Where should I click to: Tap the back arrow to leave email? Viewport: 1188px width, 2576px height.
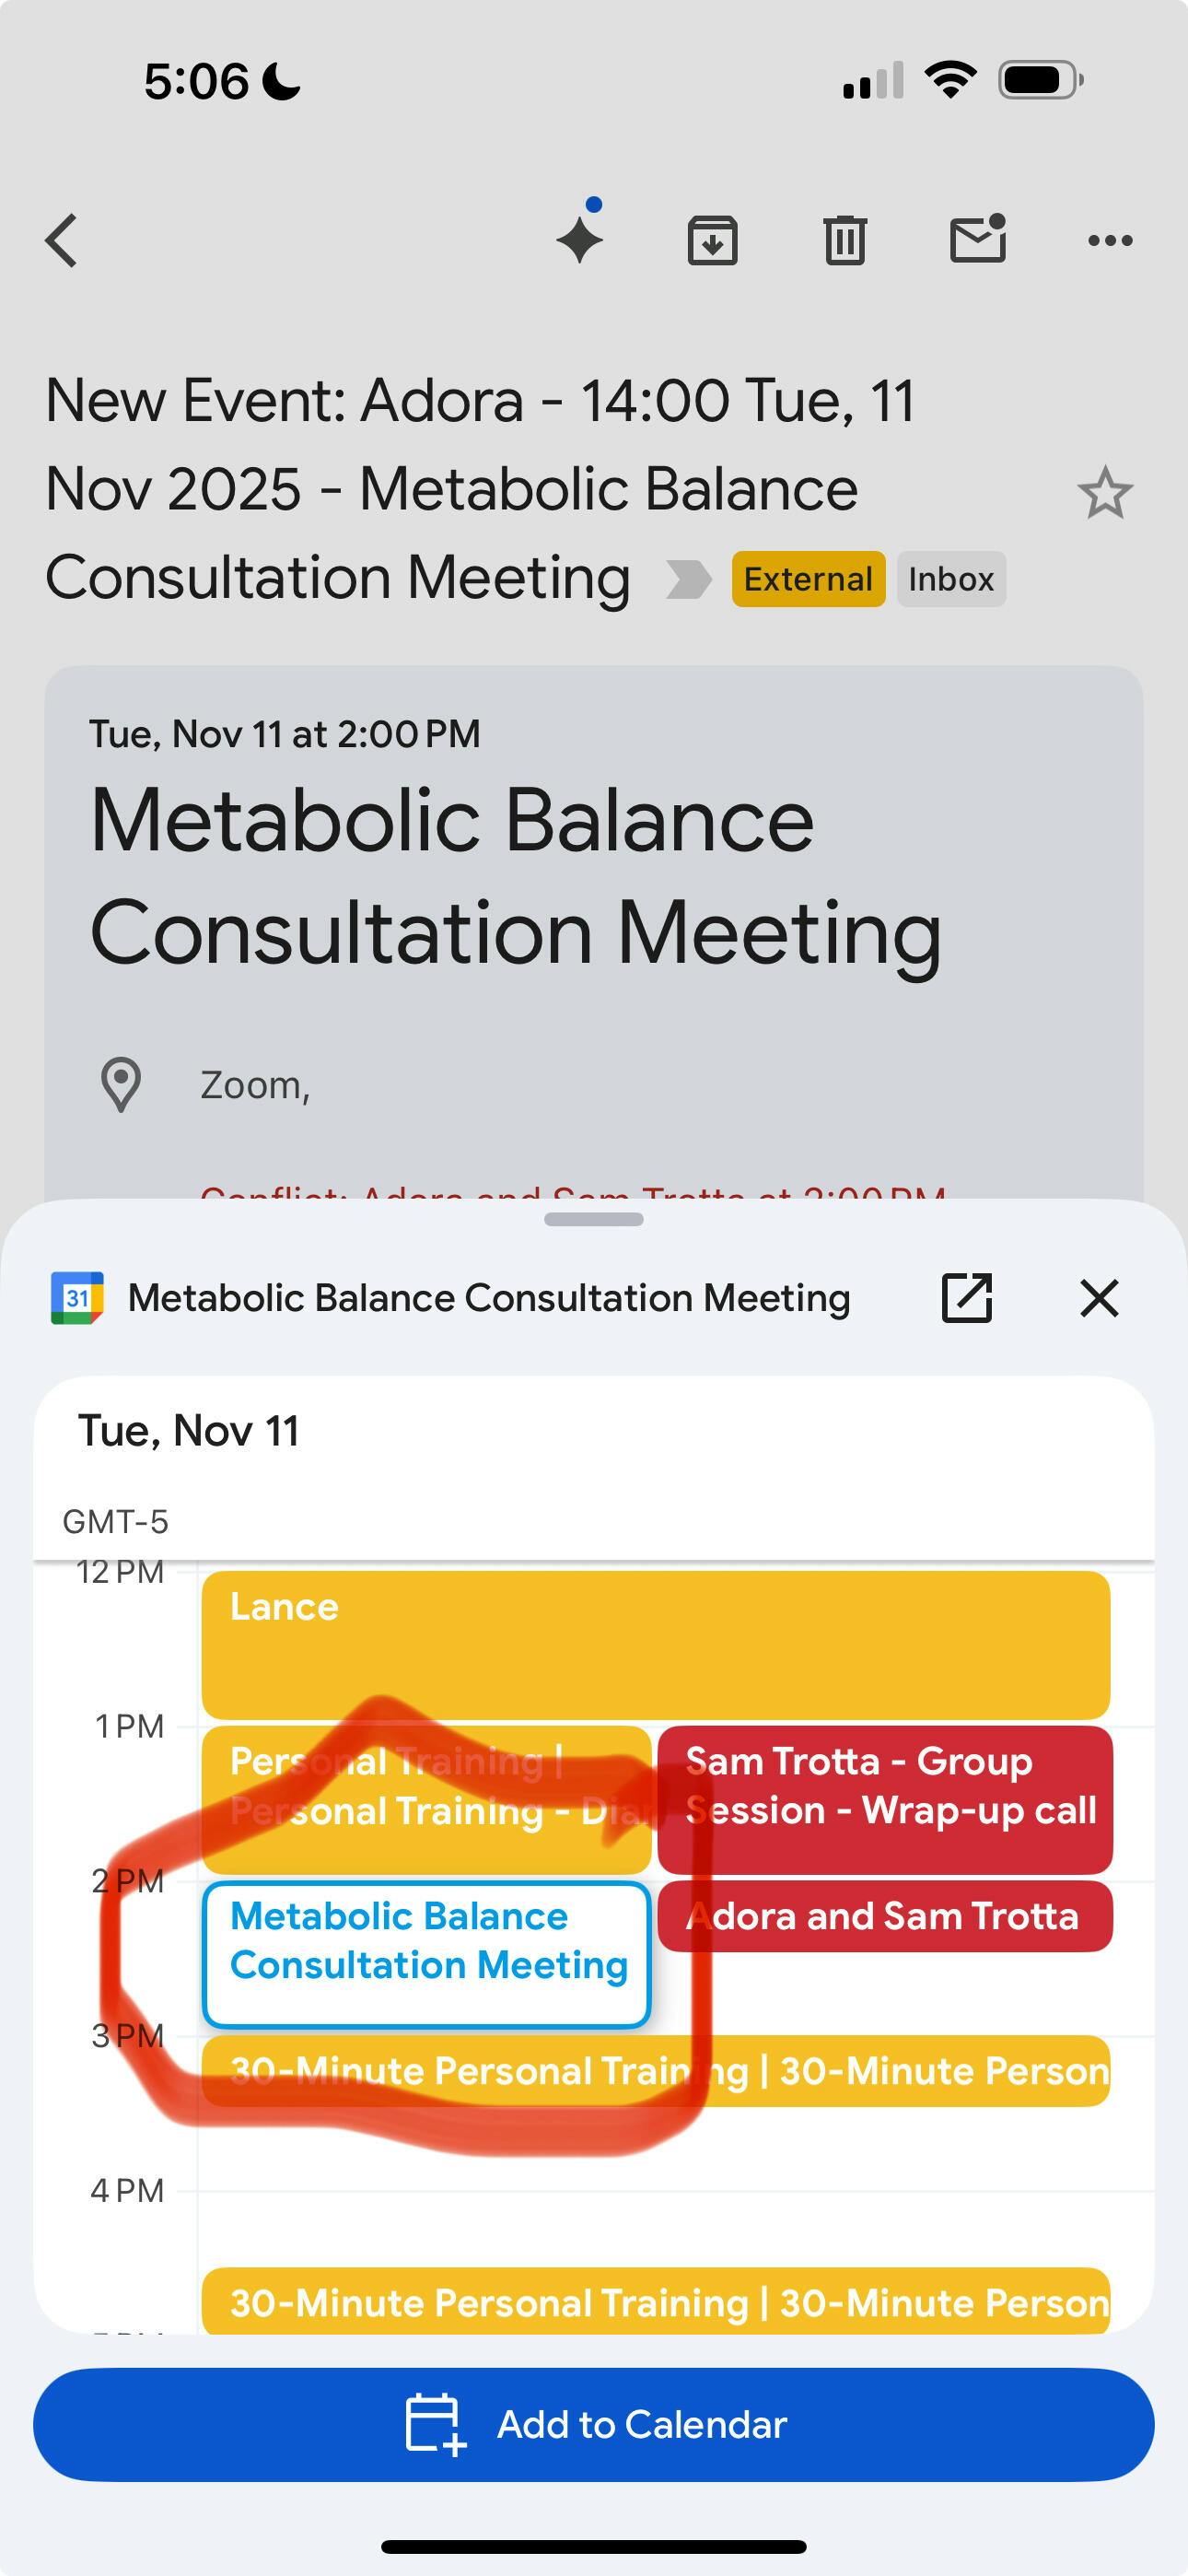(x=62, y=241)
